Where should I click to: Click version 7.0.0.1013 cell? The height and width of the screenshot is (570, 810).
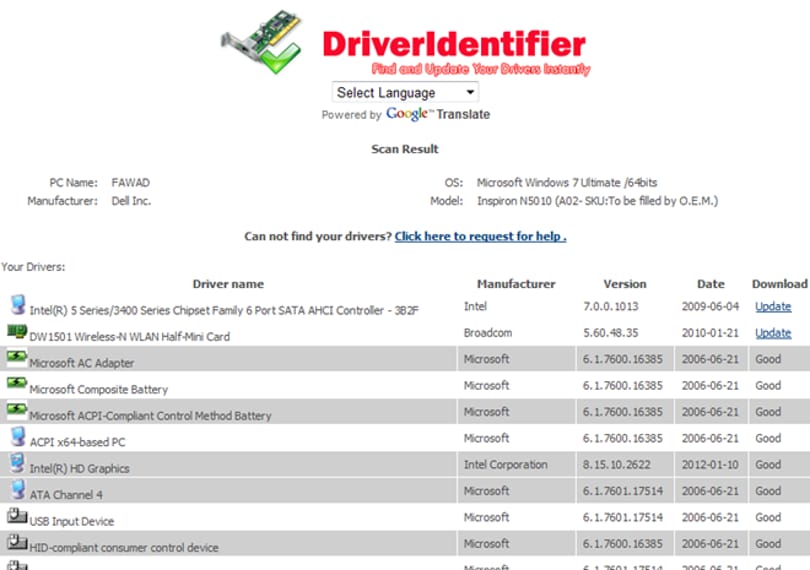coord(611,306)
